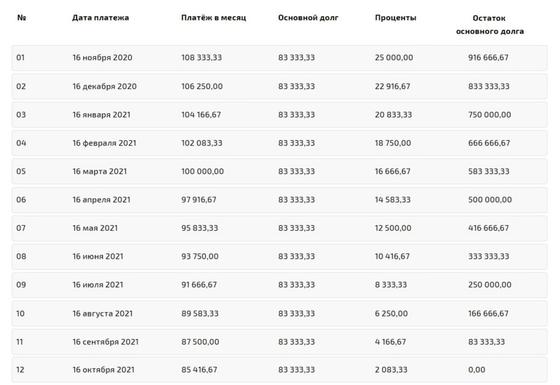Click the 'Проценты' column header
The image size is (560, 385).
pos(395,18)
